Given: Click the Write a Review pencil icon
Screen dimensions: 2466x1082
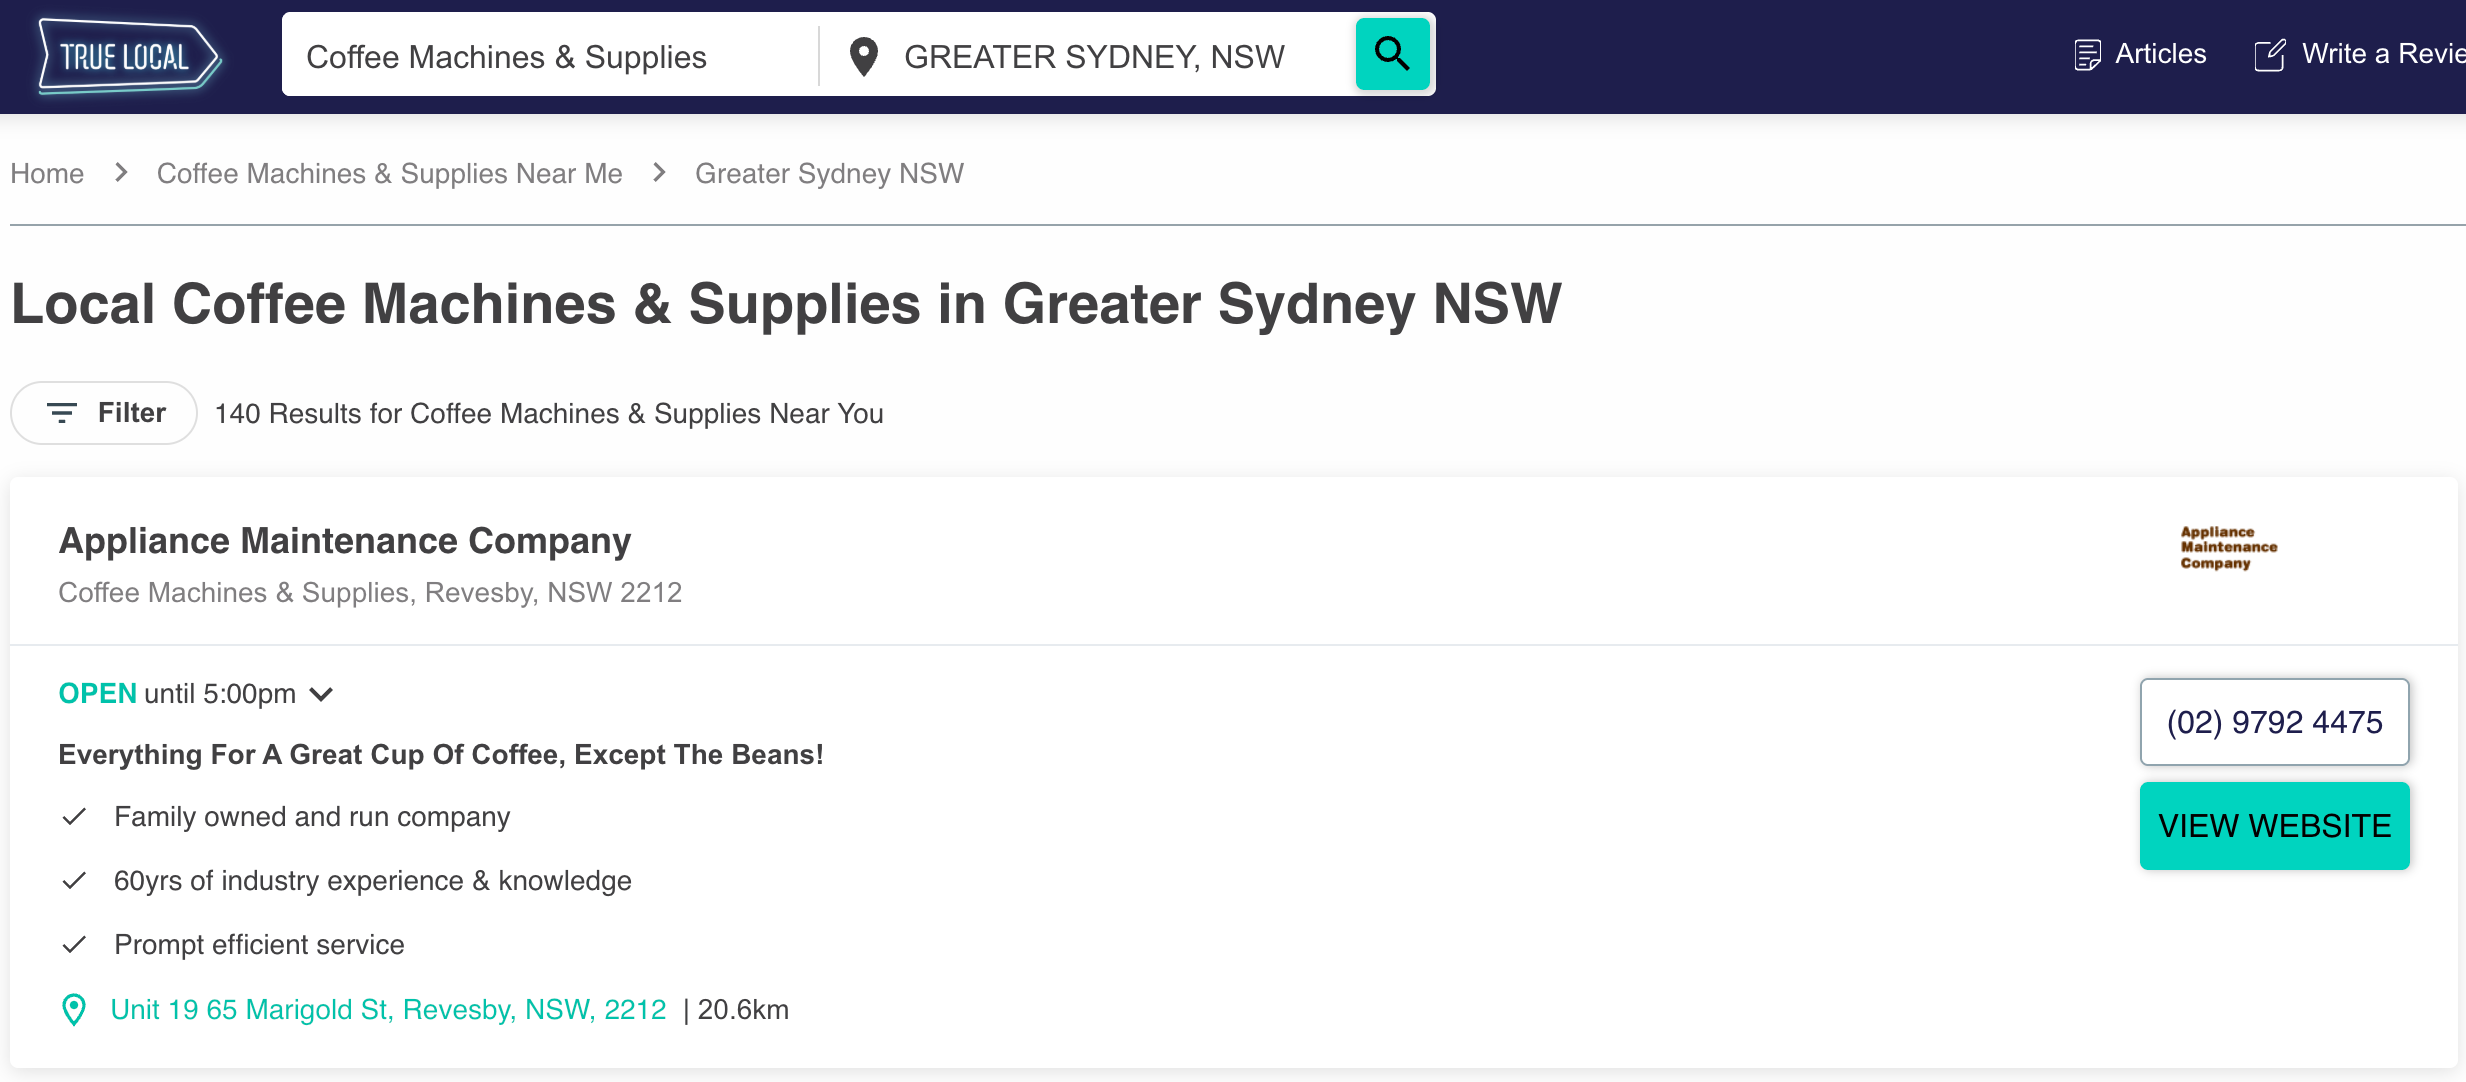Looking at the screenshot, I should tap(2270, 55).
